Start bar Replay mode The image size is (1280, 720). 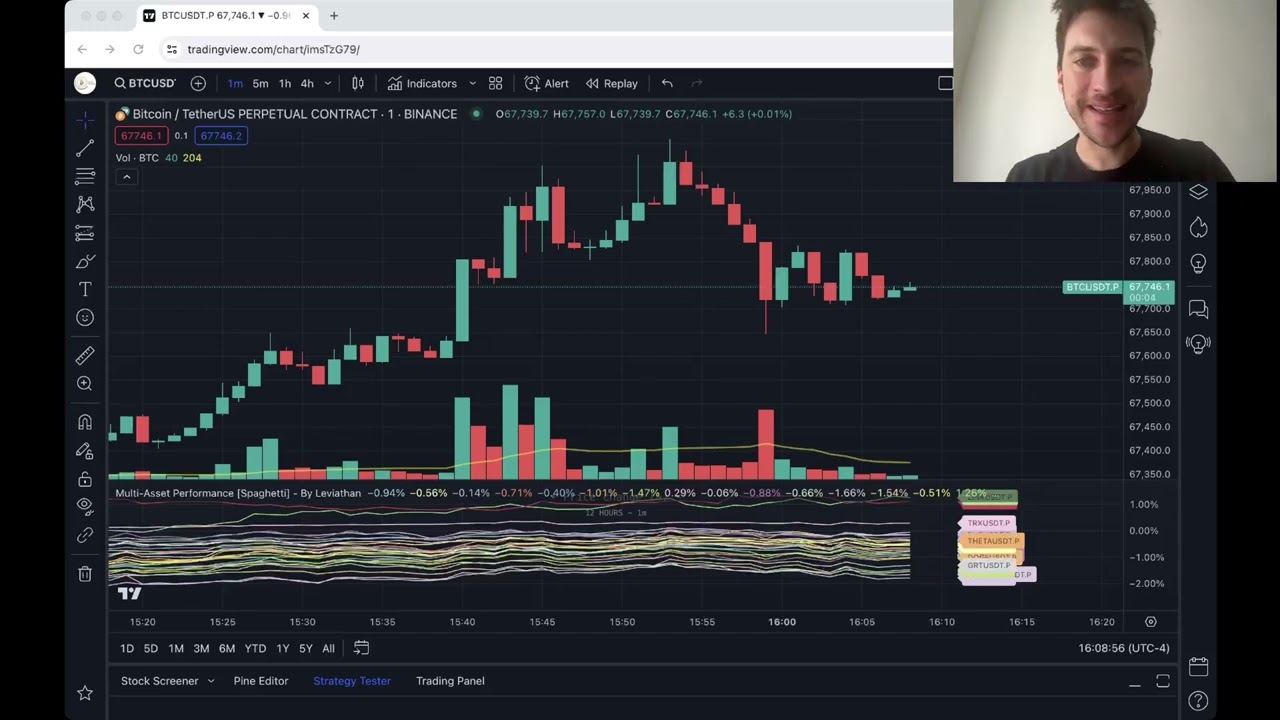click(611, 83)
